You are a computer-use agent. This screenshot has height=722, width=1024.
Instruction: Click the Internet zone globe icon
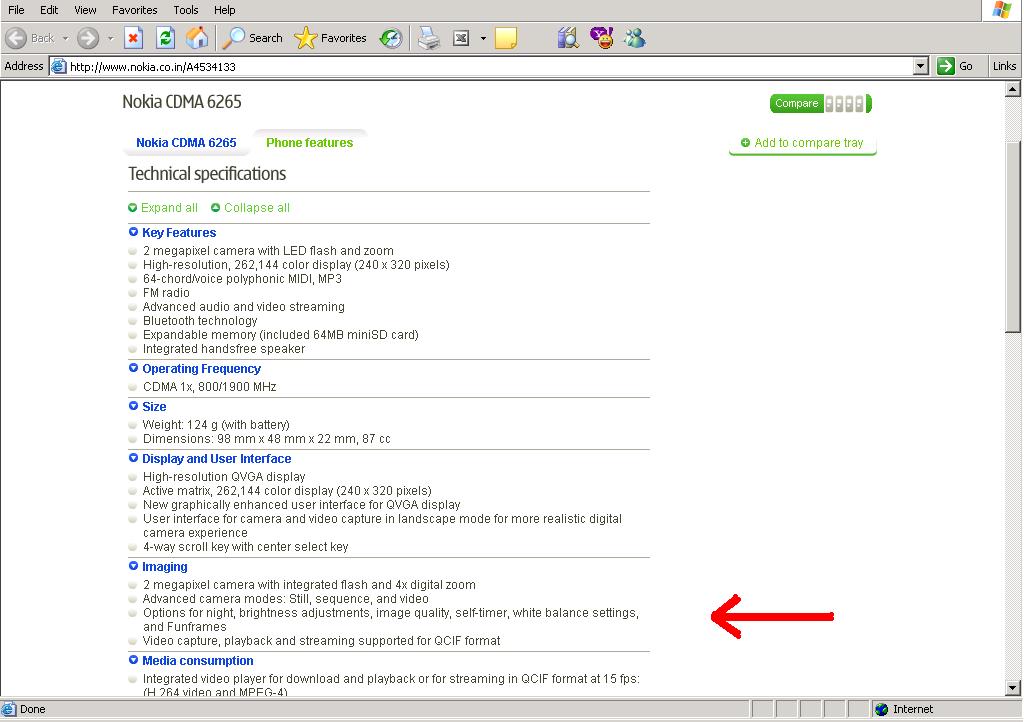pos(882,709)
